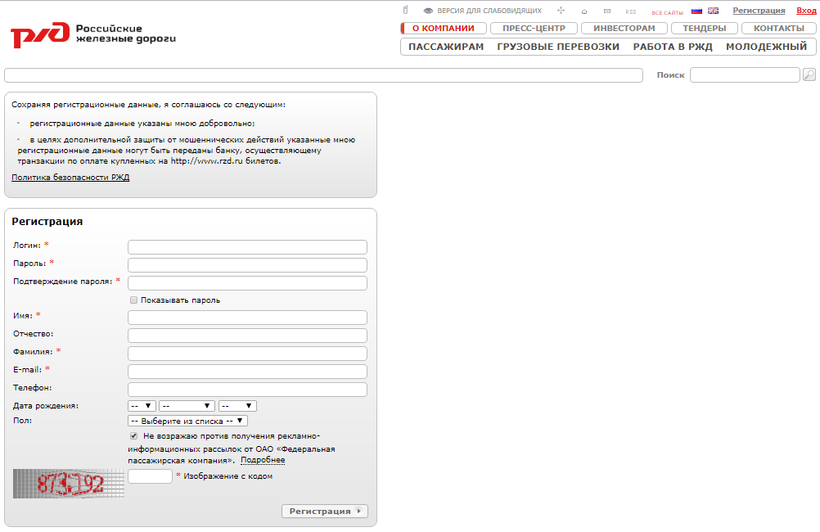Open the site map cross-arrows icon
This screenshot has height=532, width=820.
click(x=561, y=11)
